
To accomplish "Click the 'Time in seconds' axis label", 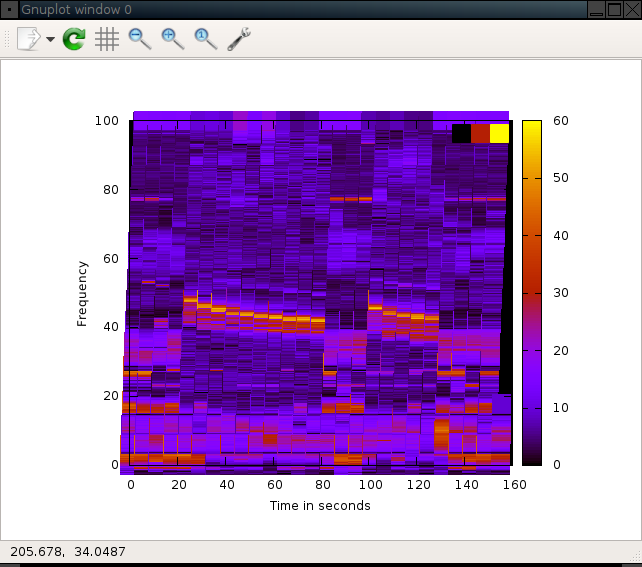I will tap(320, 505).
